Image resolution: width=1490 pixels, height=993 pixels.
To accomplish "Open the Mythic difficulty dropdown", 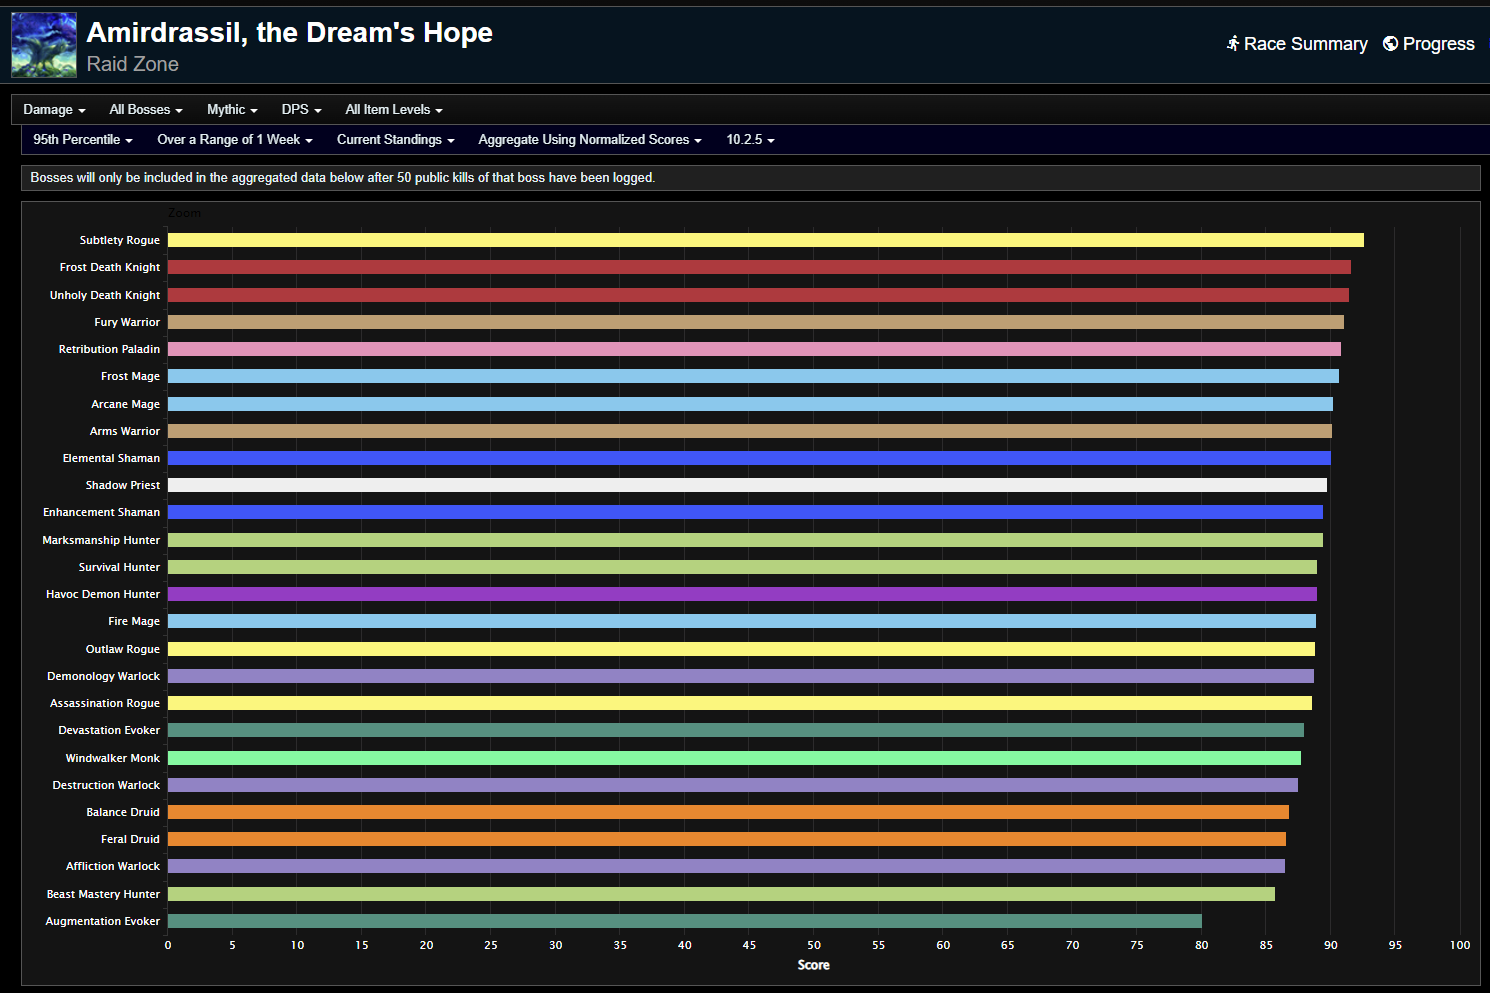I will [x=231, y=109].
